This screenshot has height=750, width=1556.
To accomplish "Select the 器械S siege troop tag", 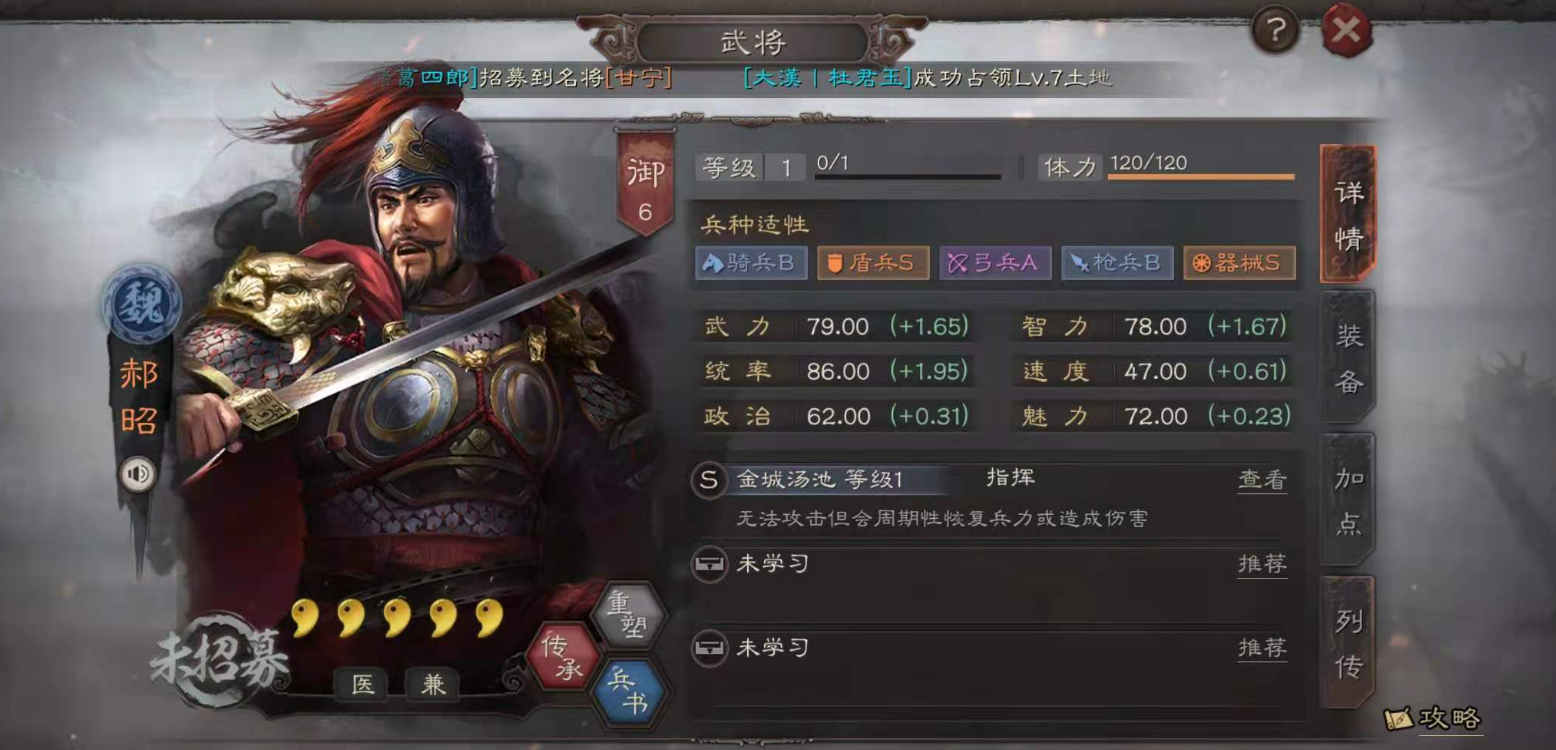I will pos(1239,263).
